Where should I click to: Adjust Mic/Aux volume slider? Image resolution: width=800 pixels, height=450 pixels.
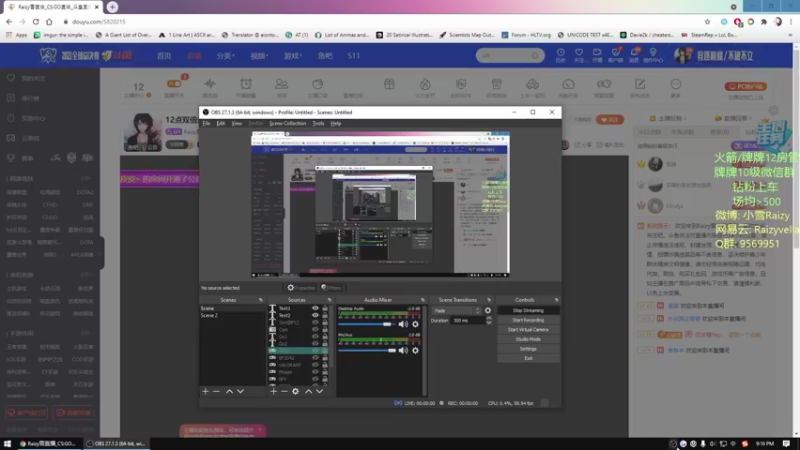[367, 351]
